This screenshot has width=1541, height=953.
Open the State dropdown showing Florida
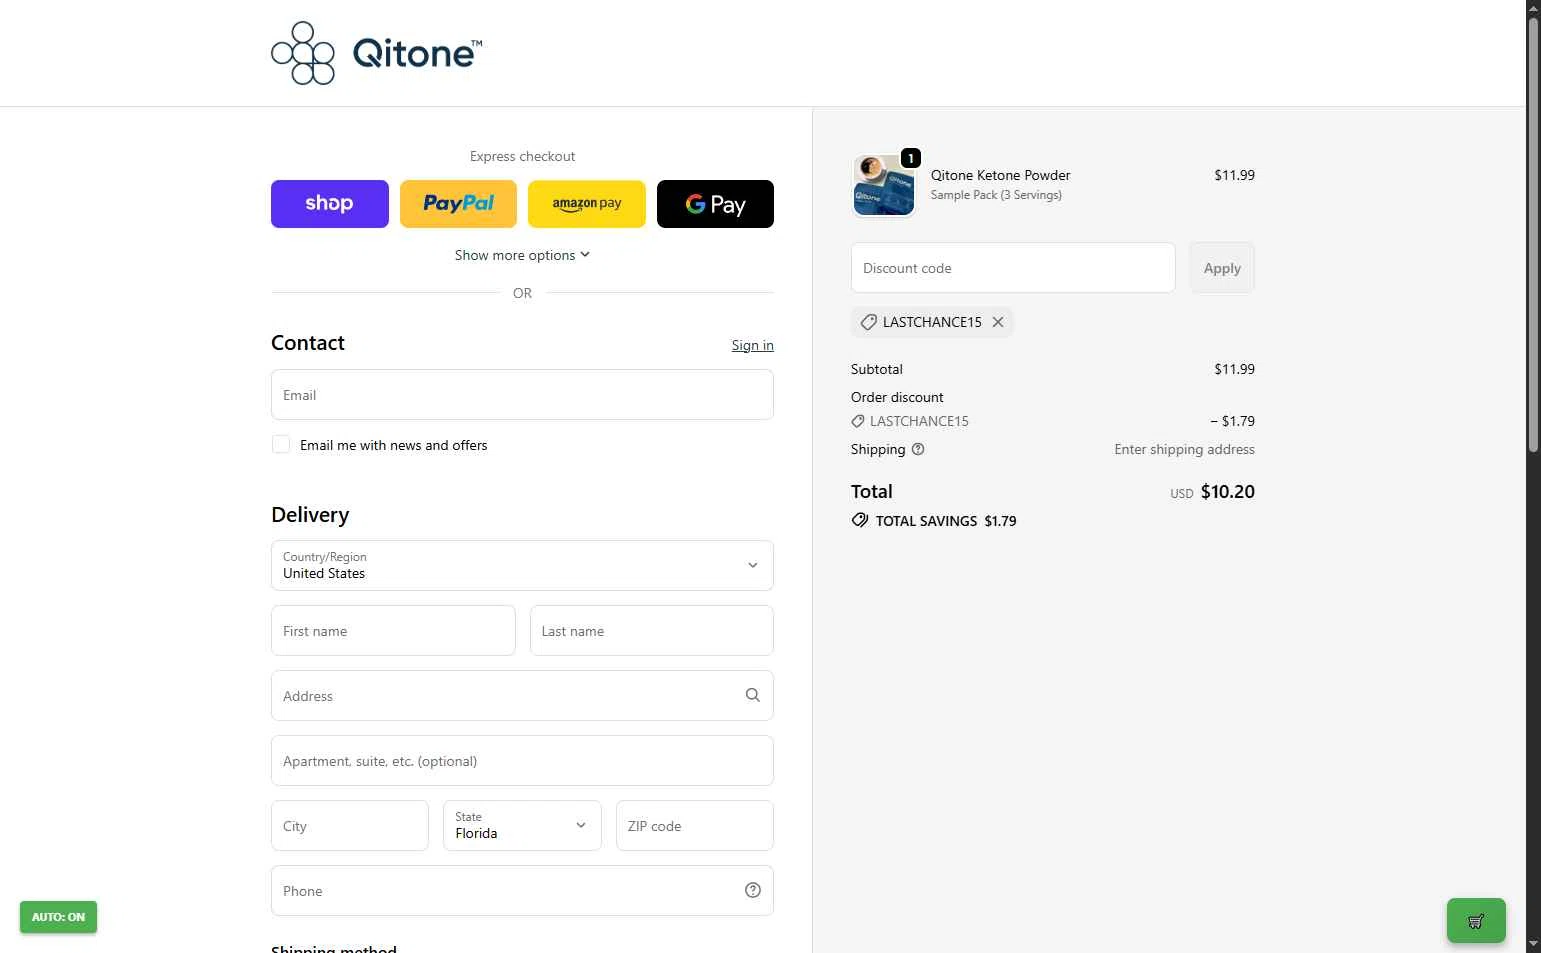(x=522, y=826)
